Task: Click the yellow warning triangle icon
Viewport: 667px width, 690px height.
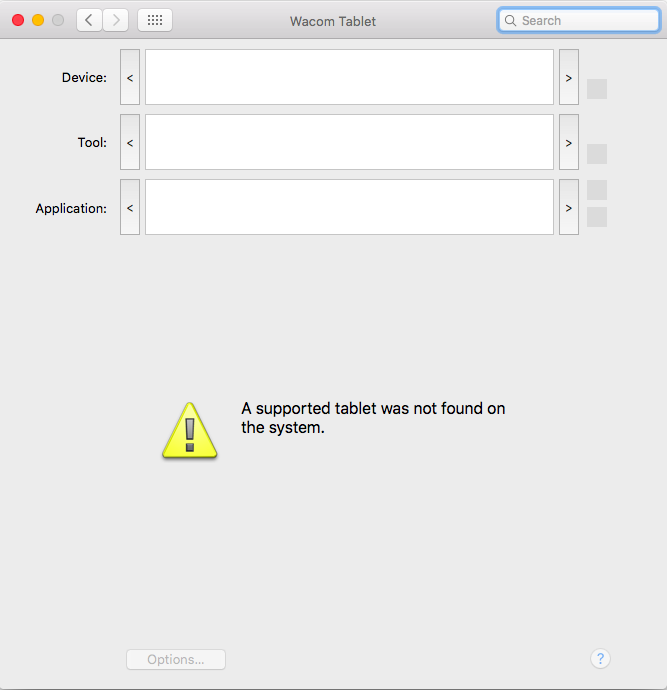Action: pos(190,430)
